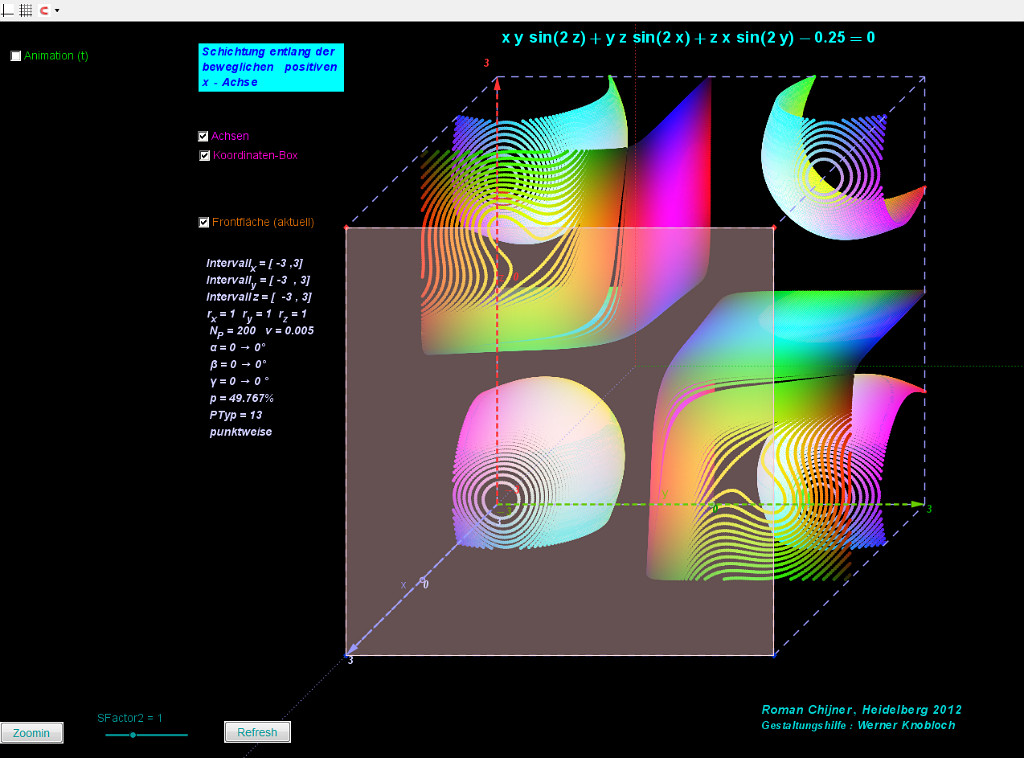
Task: Click the surface equation title text
Action: click(688, 38)
